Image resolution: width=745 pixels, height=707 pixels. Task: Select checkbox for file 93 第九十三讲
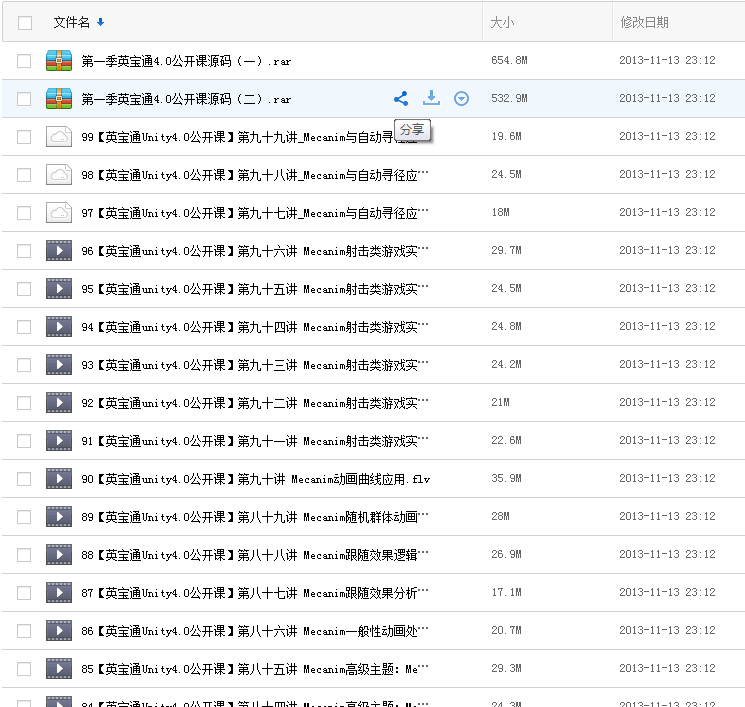coord(24,365)
